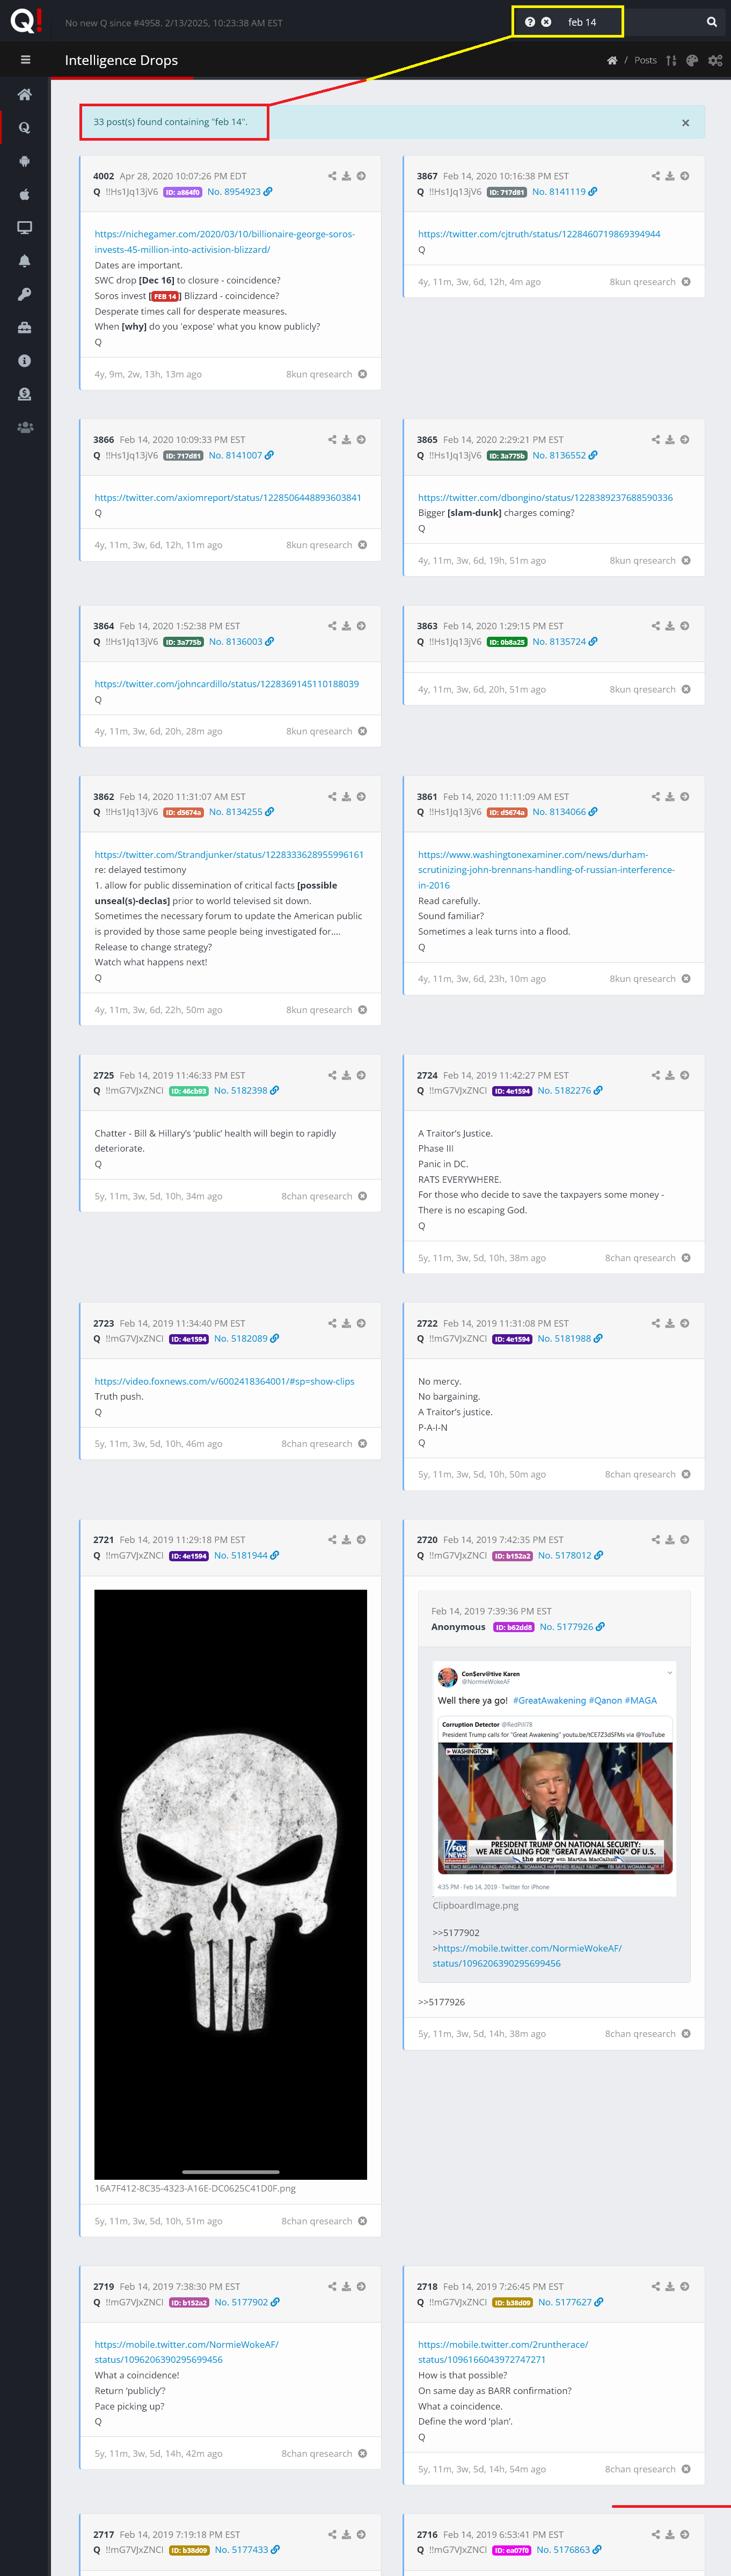Screen dimensions: 731x2576
Task: Open post 4002 via the arrow icon
Action: pyautogui.click(x=361, y=176)
